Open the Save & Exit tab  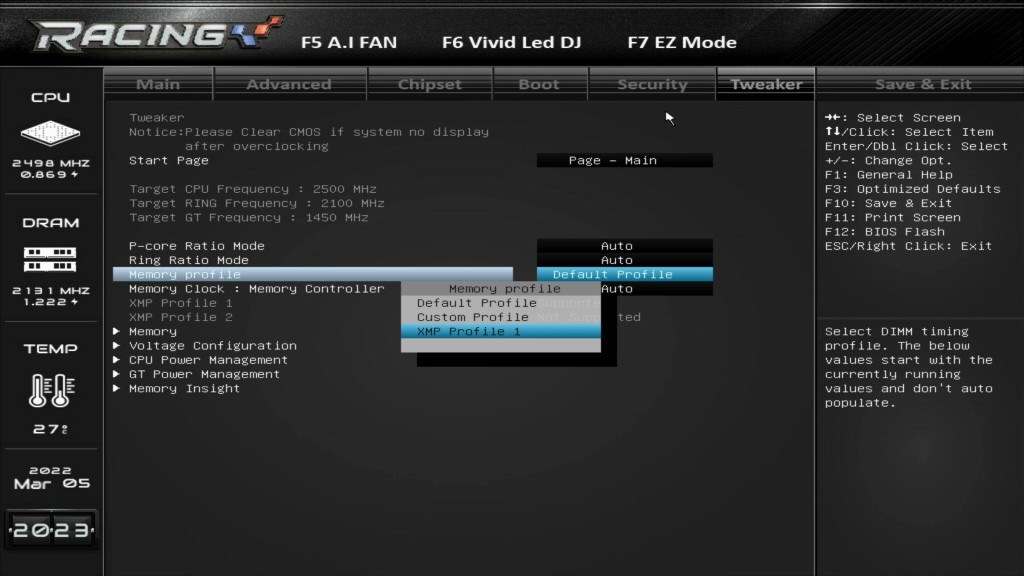923,84
